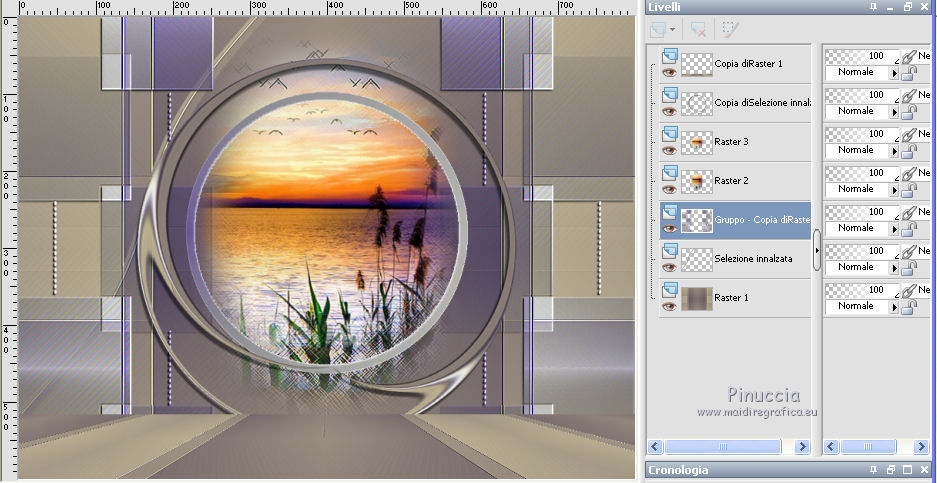Image resolution: width=937 pixels, height=483 pixels.
Task: Open blend mode dropdown for Raster 2
Action: (895, 189)
